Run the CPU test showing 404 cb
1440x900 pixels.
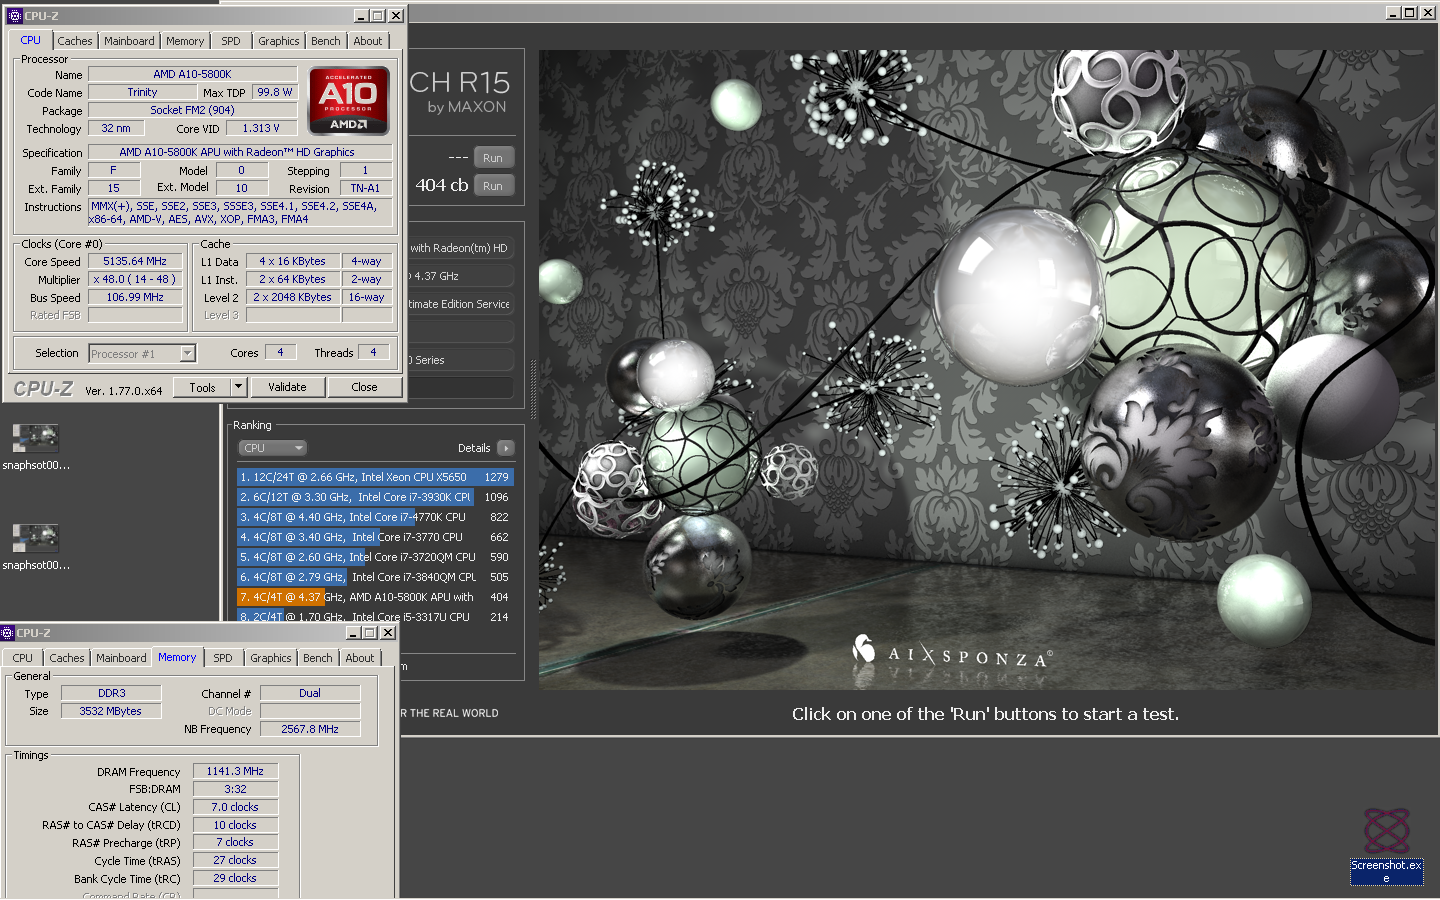[493, 186]
